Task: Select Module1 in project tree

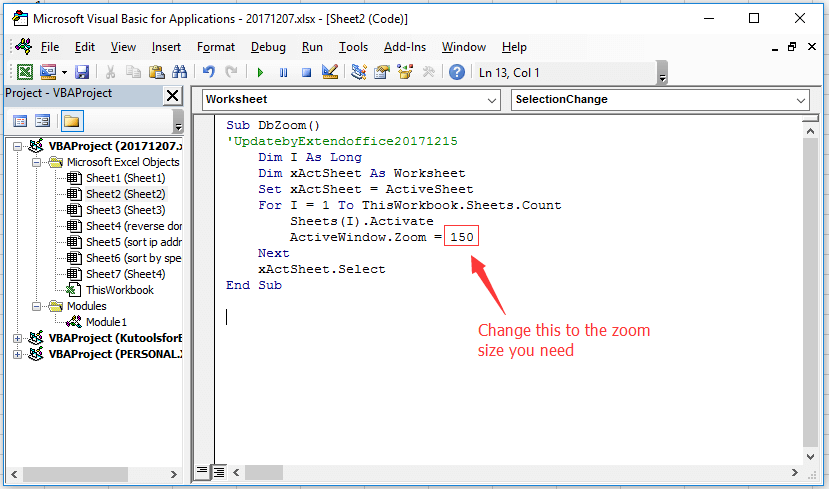Action: (106, 322)
